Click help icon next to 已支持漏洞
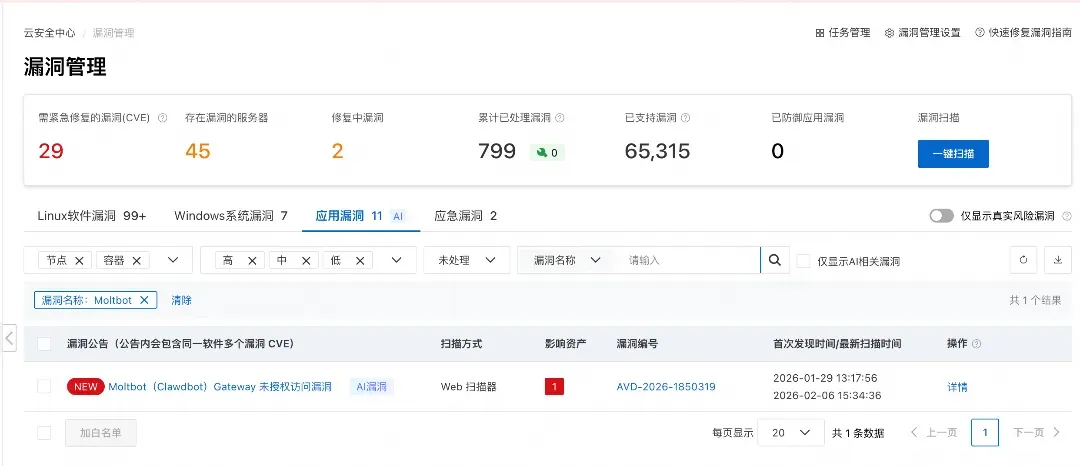Viewport: 1080px width, 466px height. coord(685,118)
